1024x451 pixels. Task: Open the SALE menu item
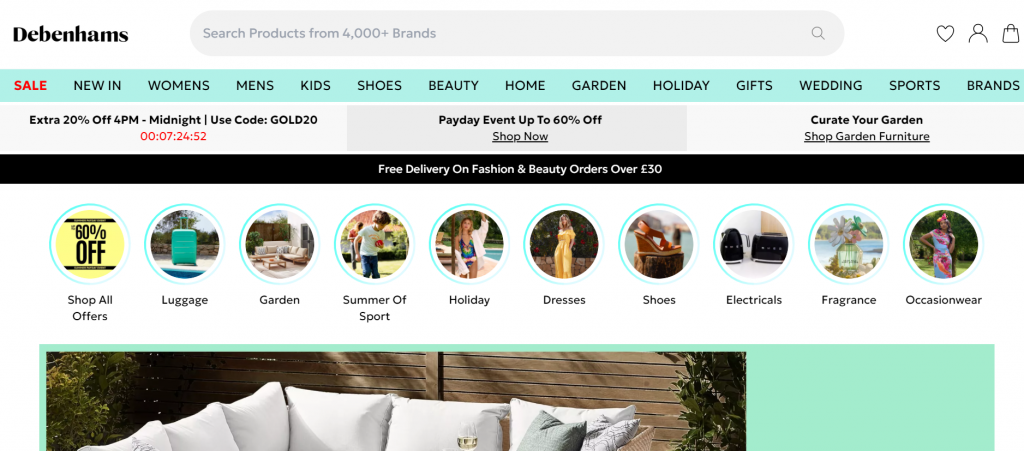click(x=31, y=86)
